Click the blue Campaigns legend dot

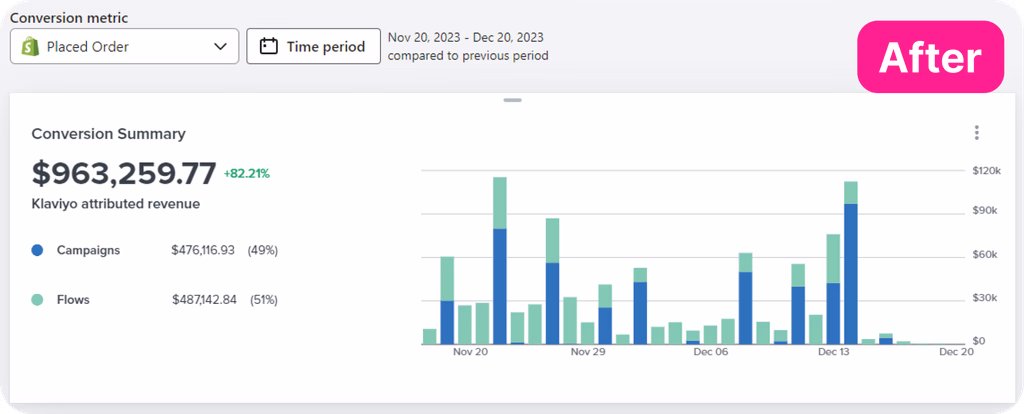pos(37,250)
